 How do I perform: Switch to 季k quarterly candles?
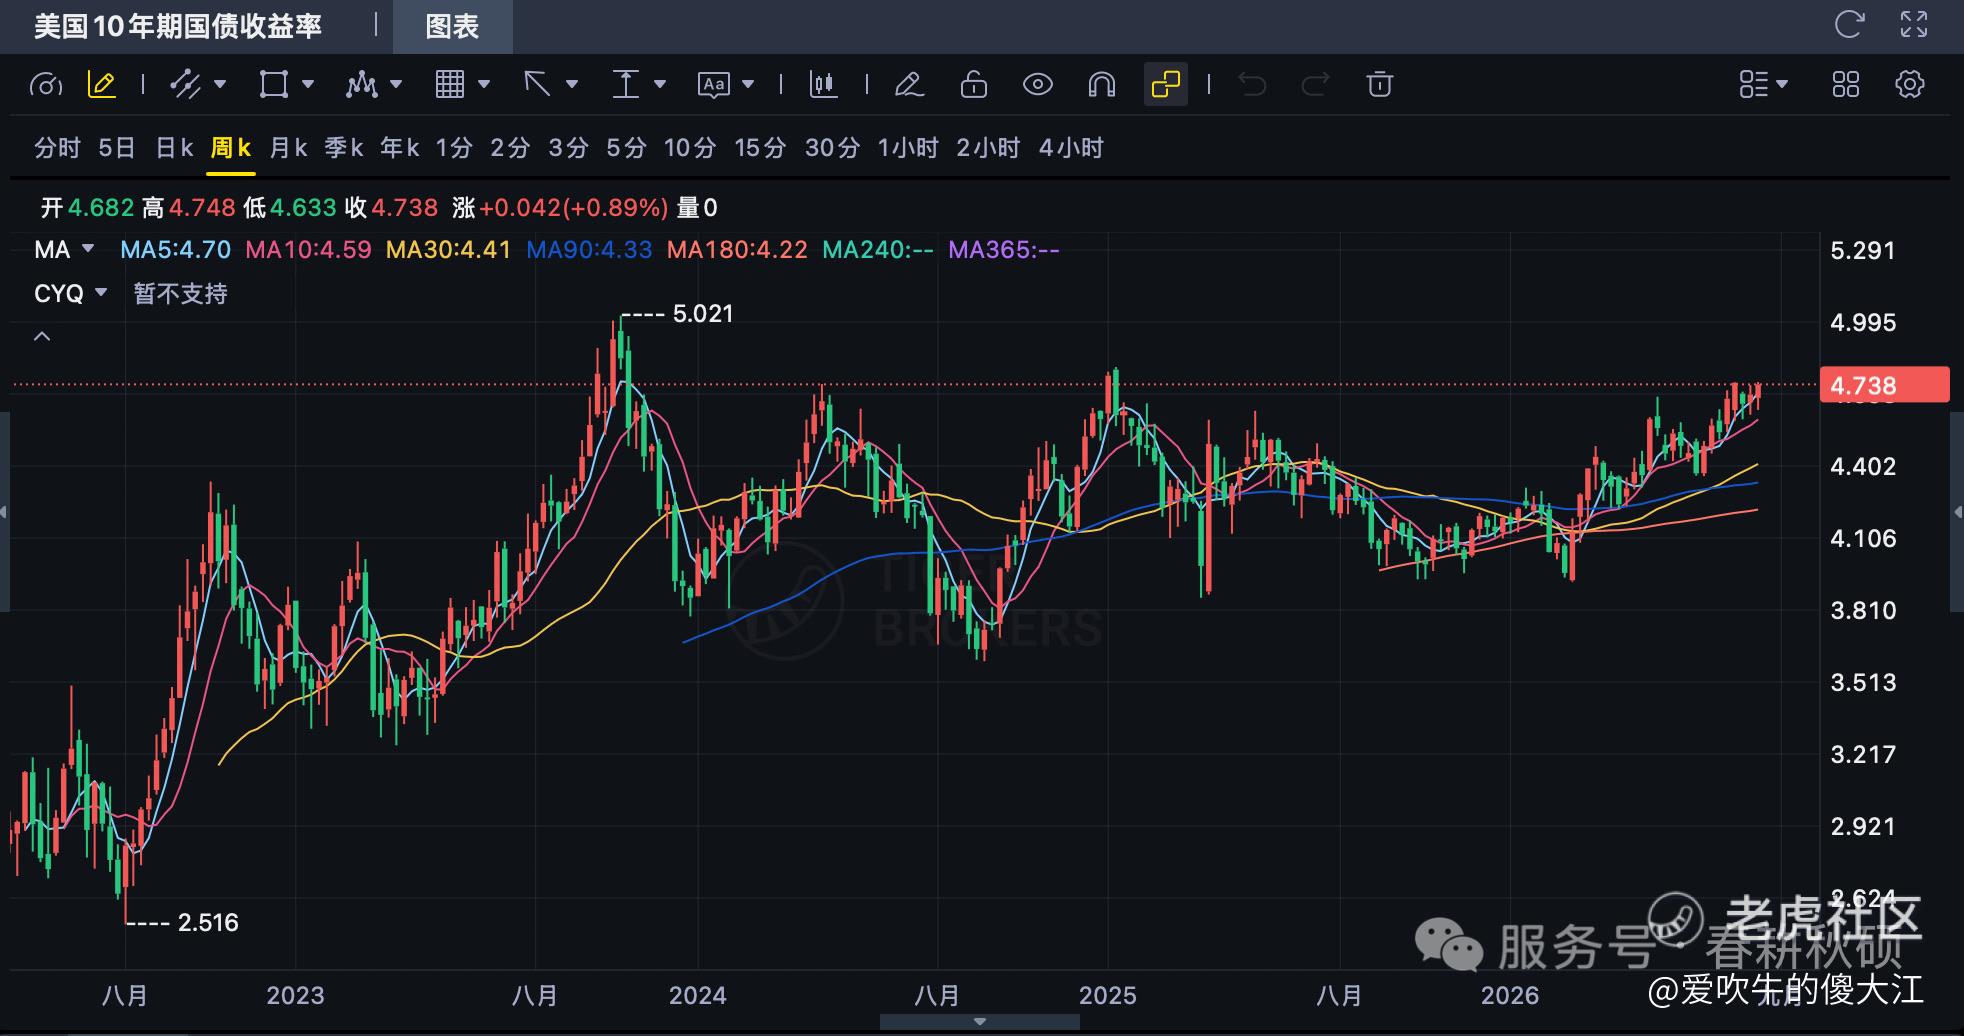click(x=344, y=148)
